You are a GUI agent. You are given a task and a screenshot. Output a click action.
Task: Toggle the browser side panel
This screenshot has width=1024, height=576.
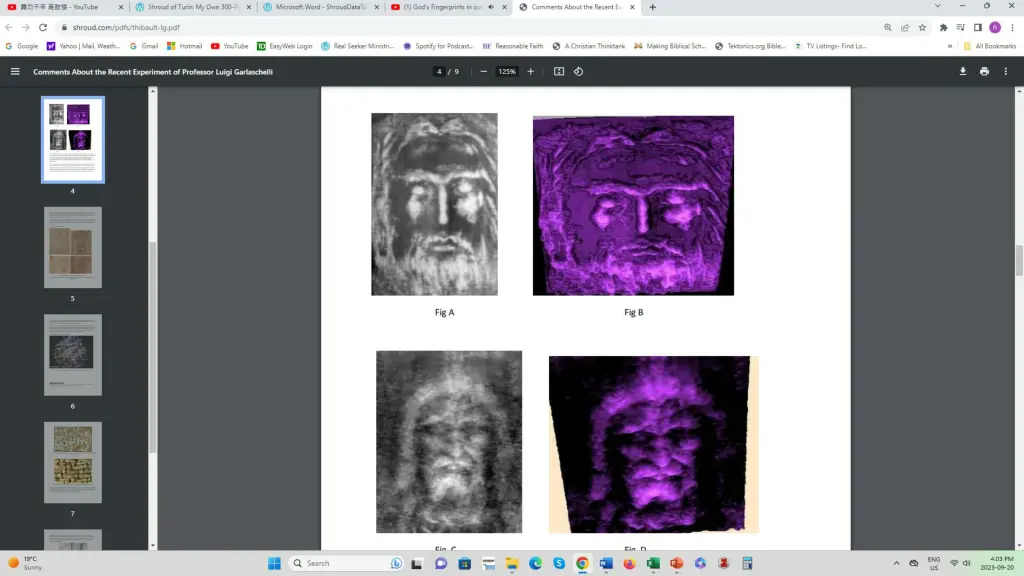tap(978, 27)
